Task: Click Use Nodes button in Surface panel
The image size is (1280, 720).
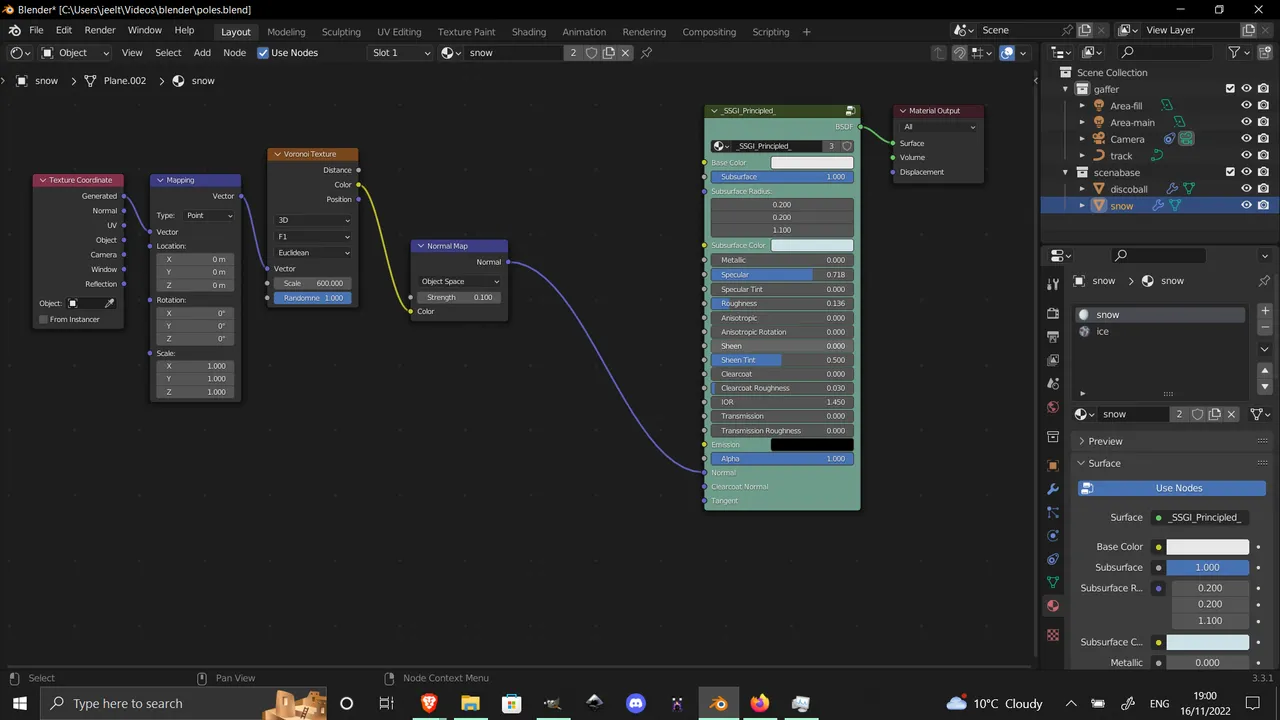Action: (1172, 488)
